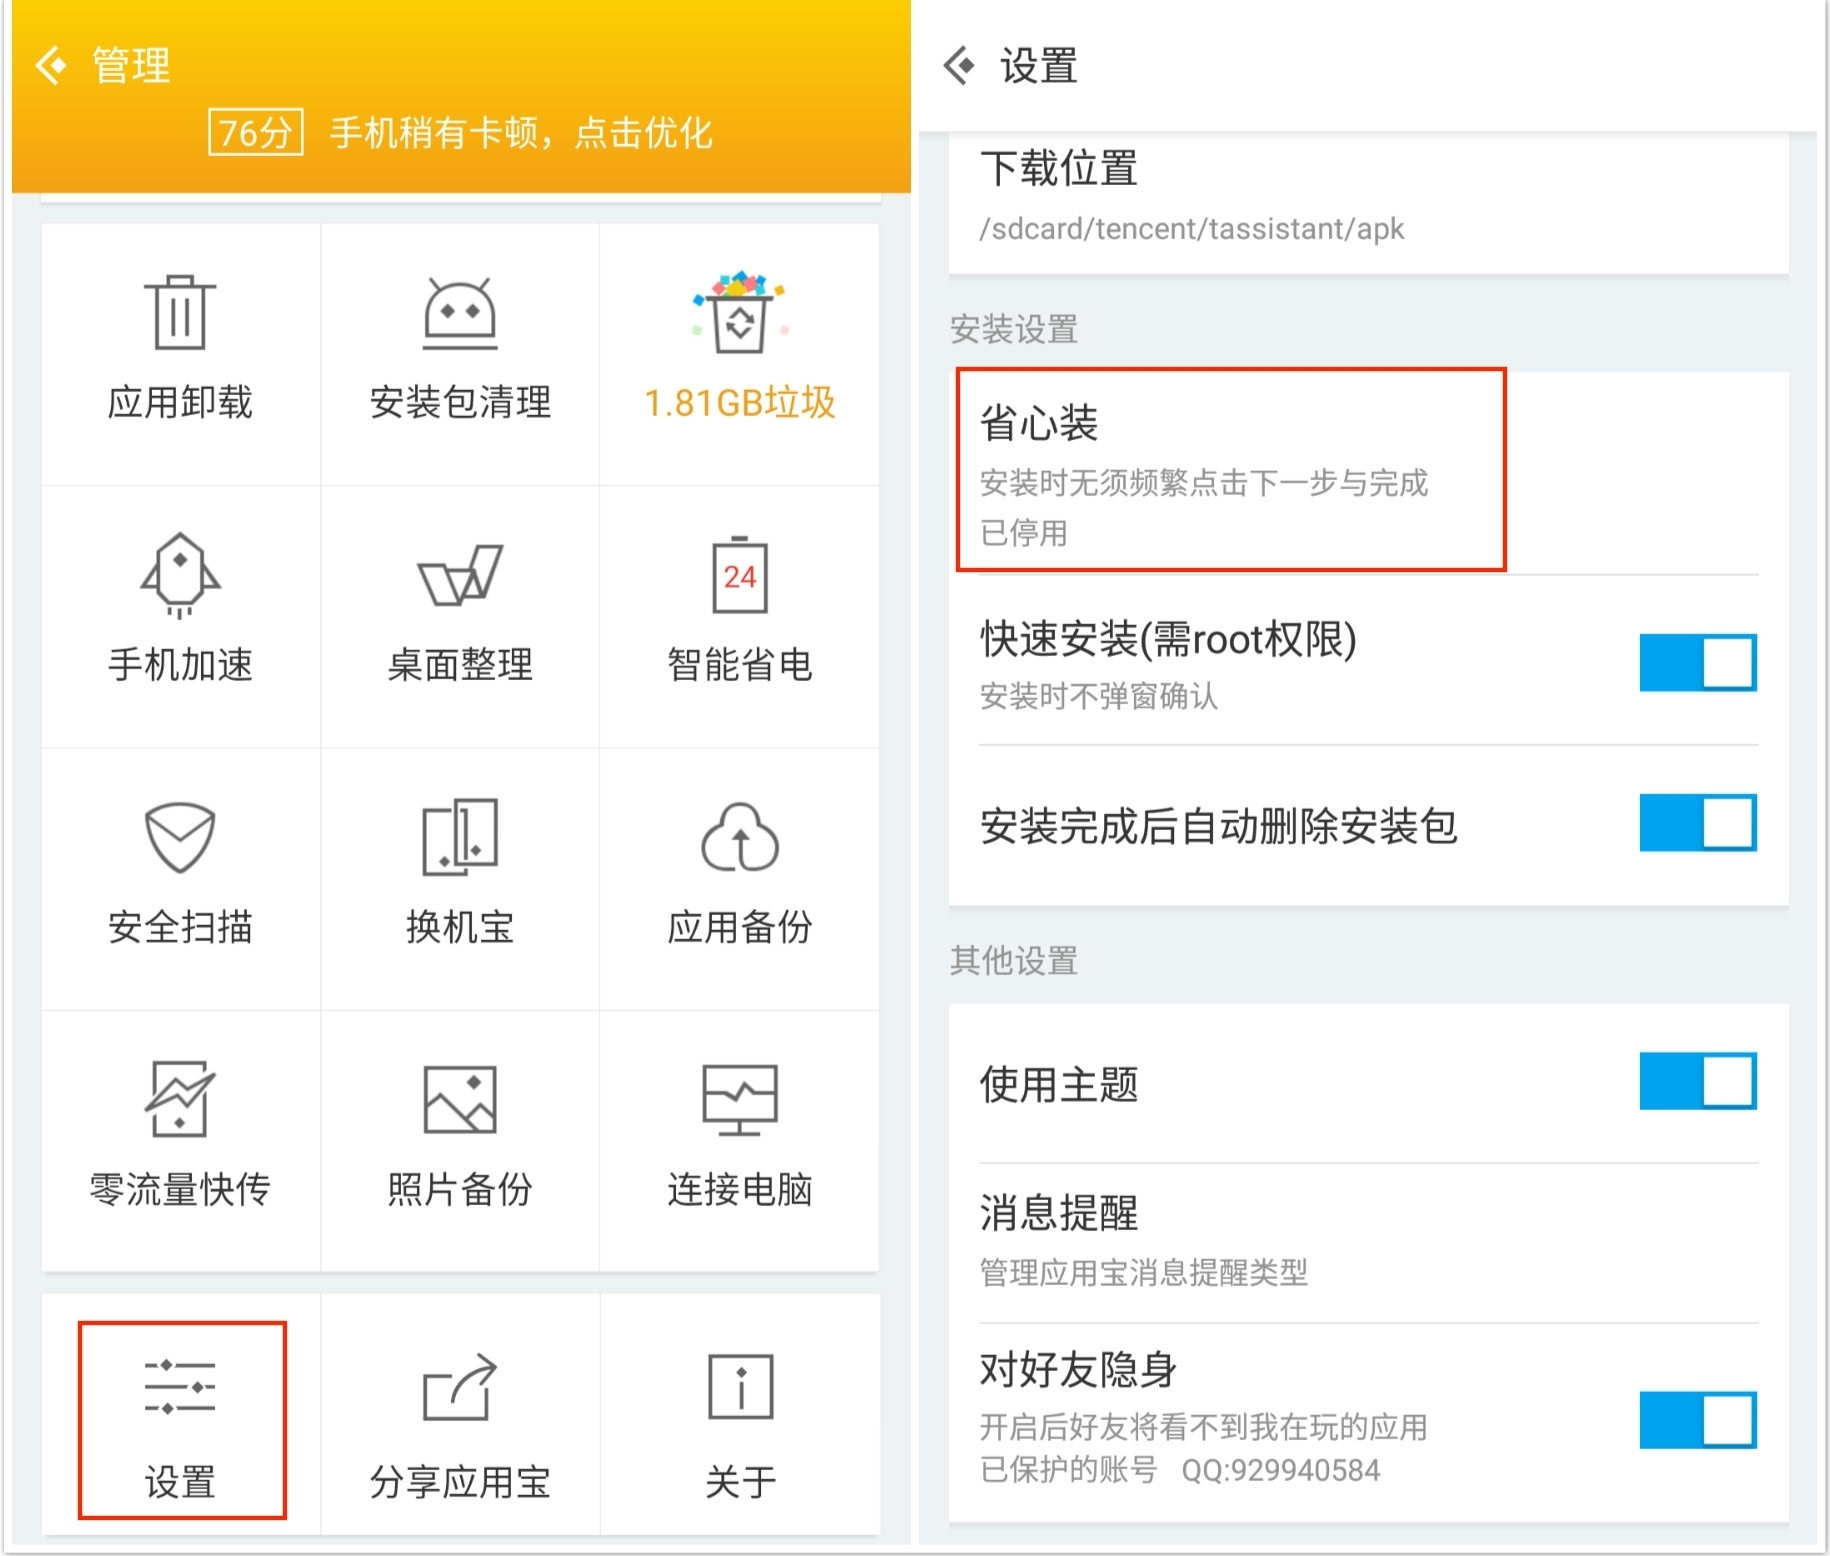Open the 安装包清理 android icon

(460, 313)
